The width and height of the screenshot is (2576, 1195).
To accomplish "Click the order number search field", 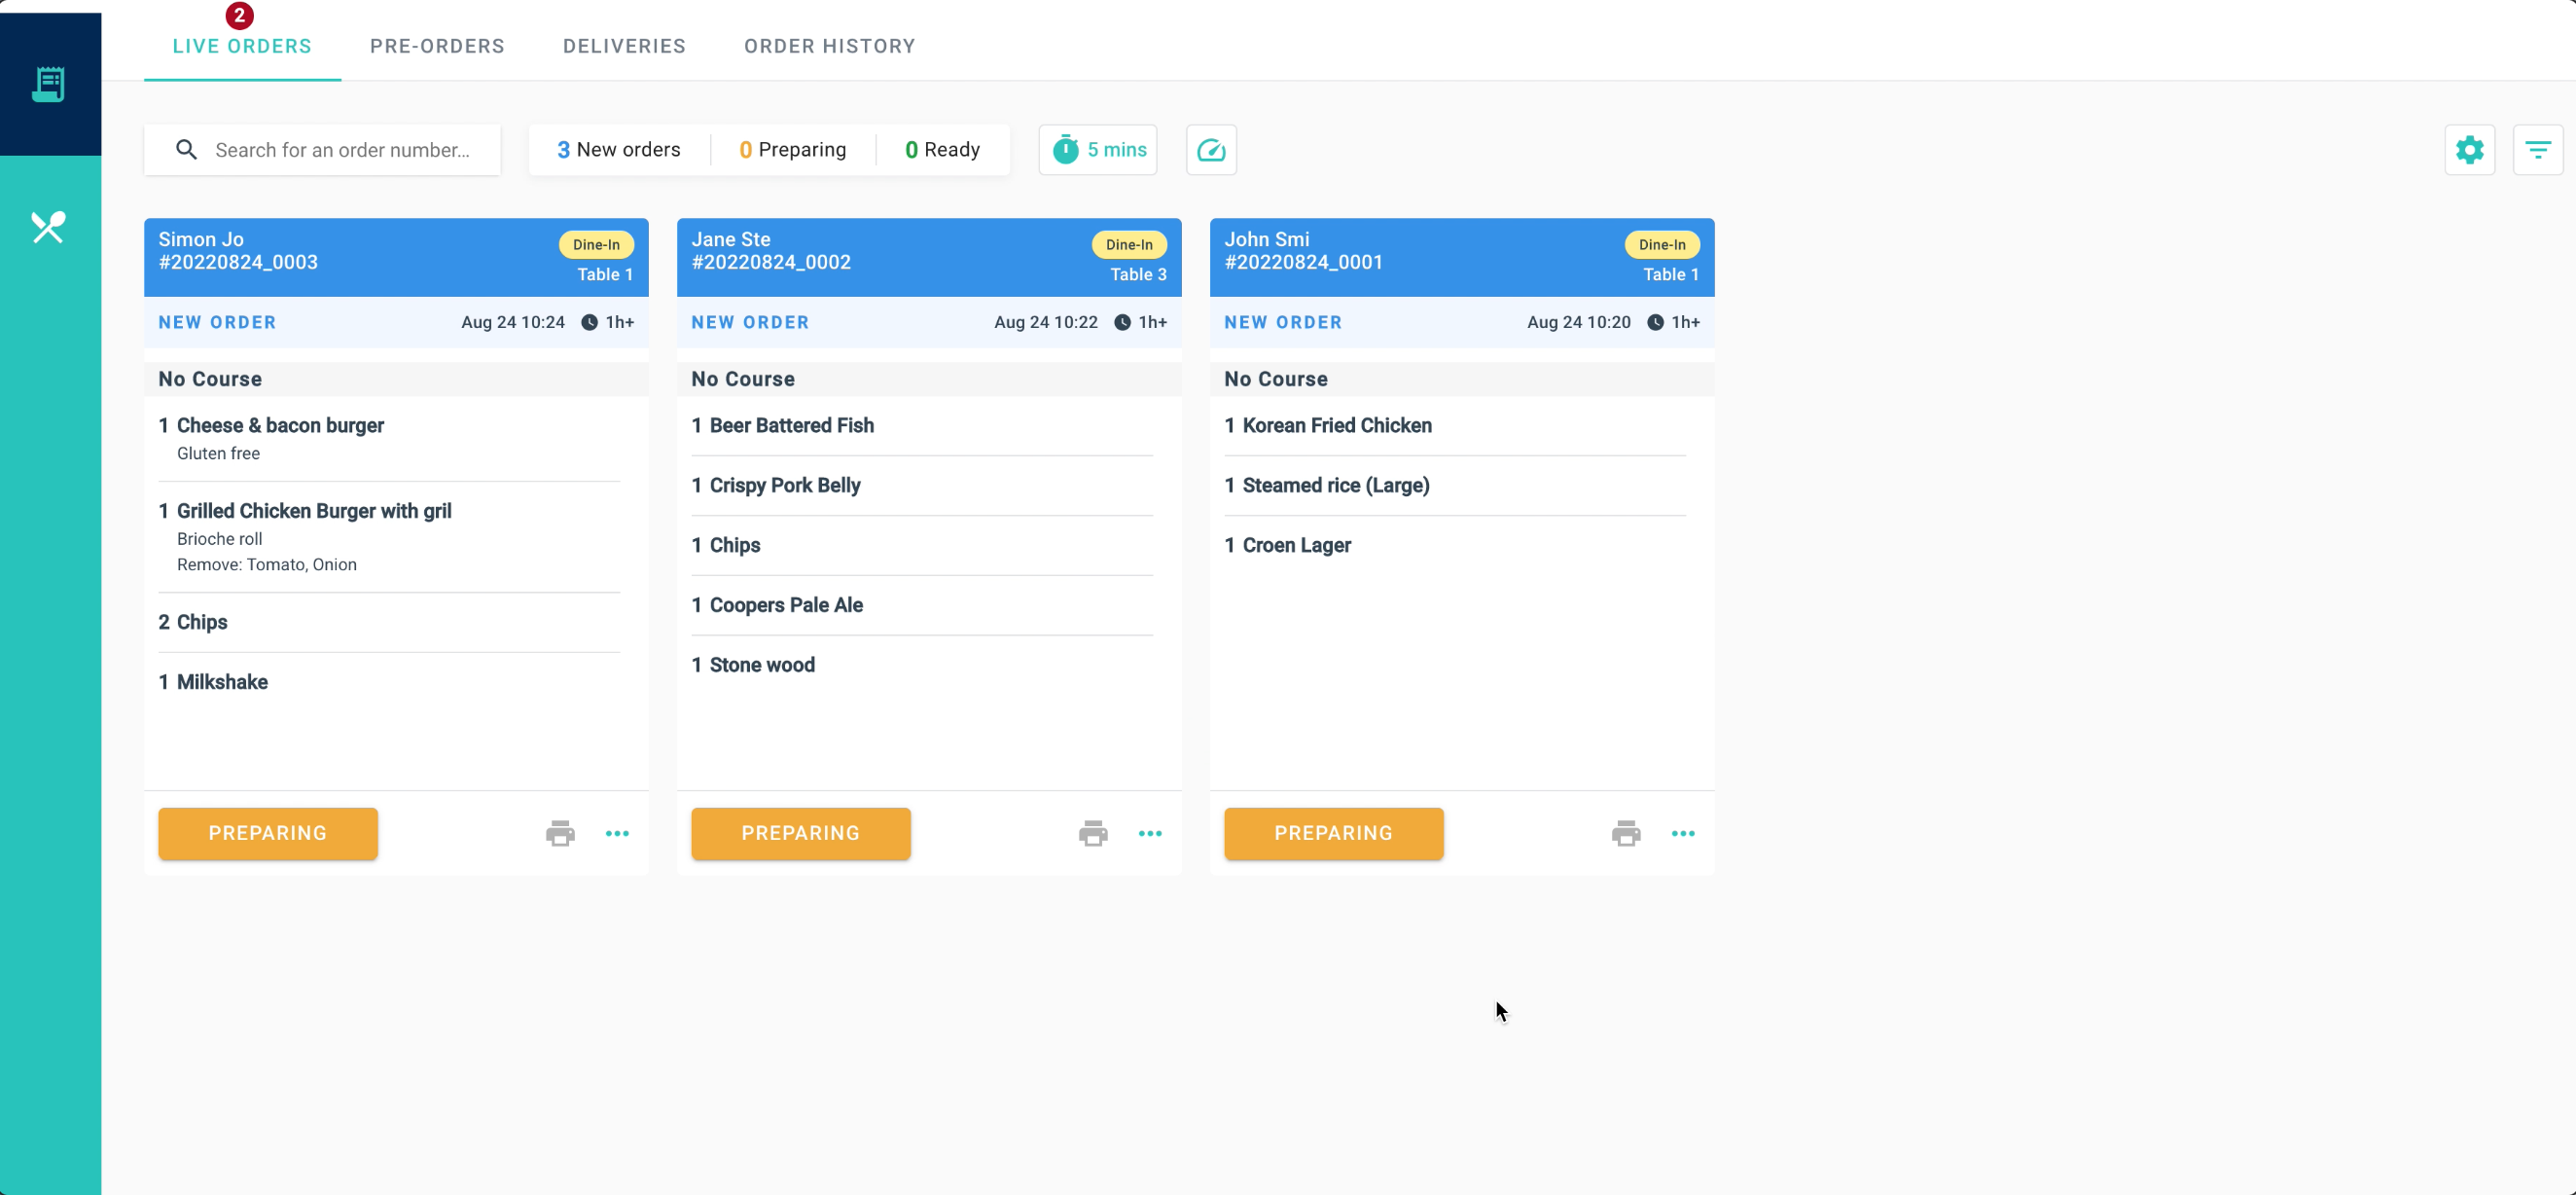I will tap(342, 150).
